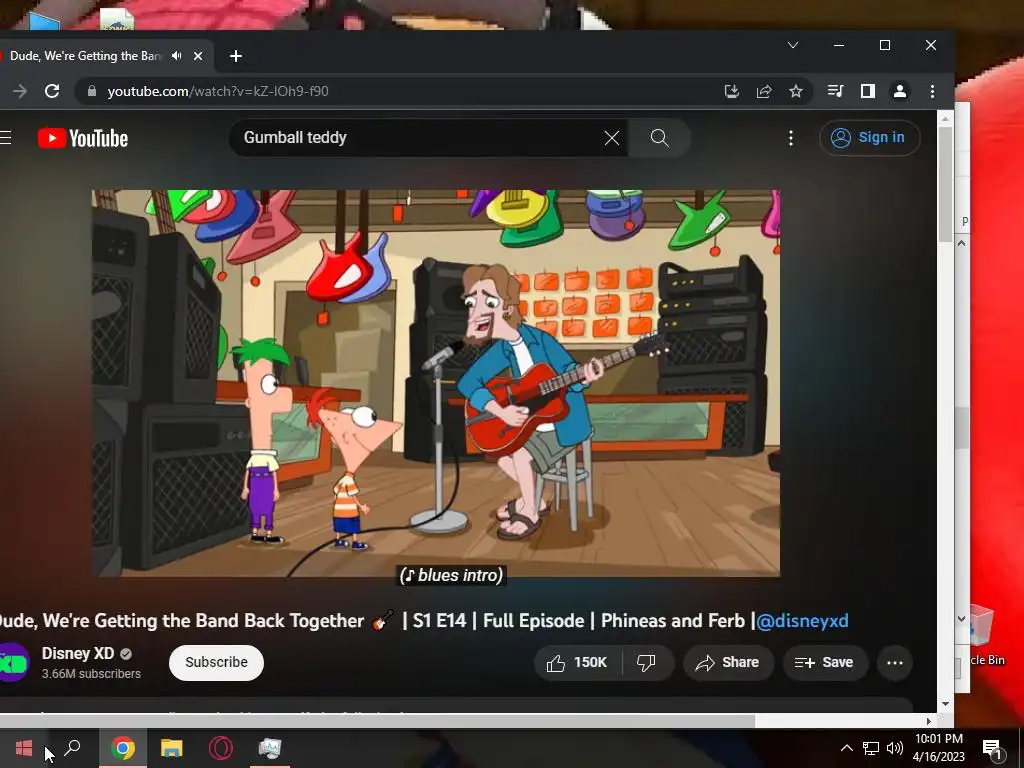This screenshot has height=768, width=1024.
Task: Open YouTube settings three-dot menu
Action: (791, 138)
